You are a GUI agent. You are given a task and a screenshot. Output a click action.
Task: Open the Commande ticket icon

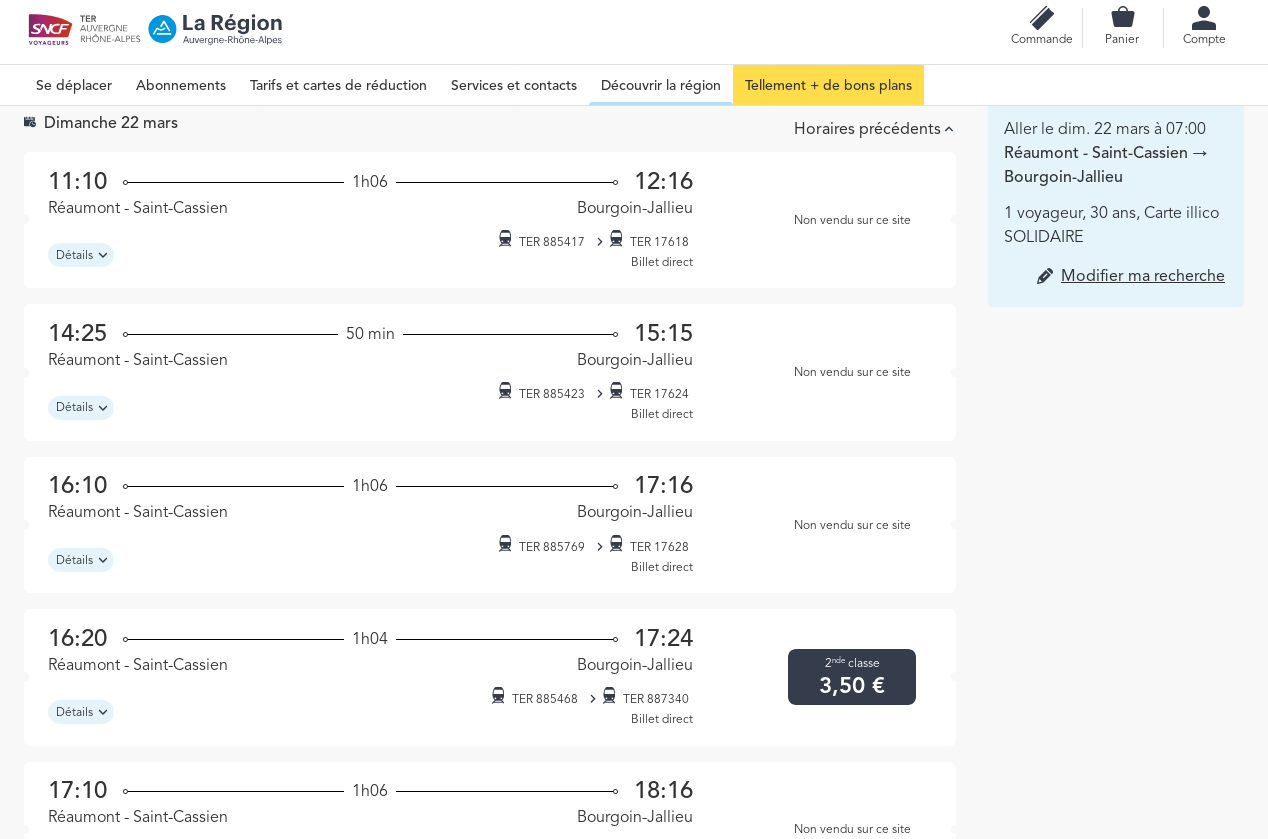(1041, 18)
